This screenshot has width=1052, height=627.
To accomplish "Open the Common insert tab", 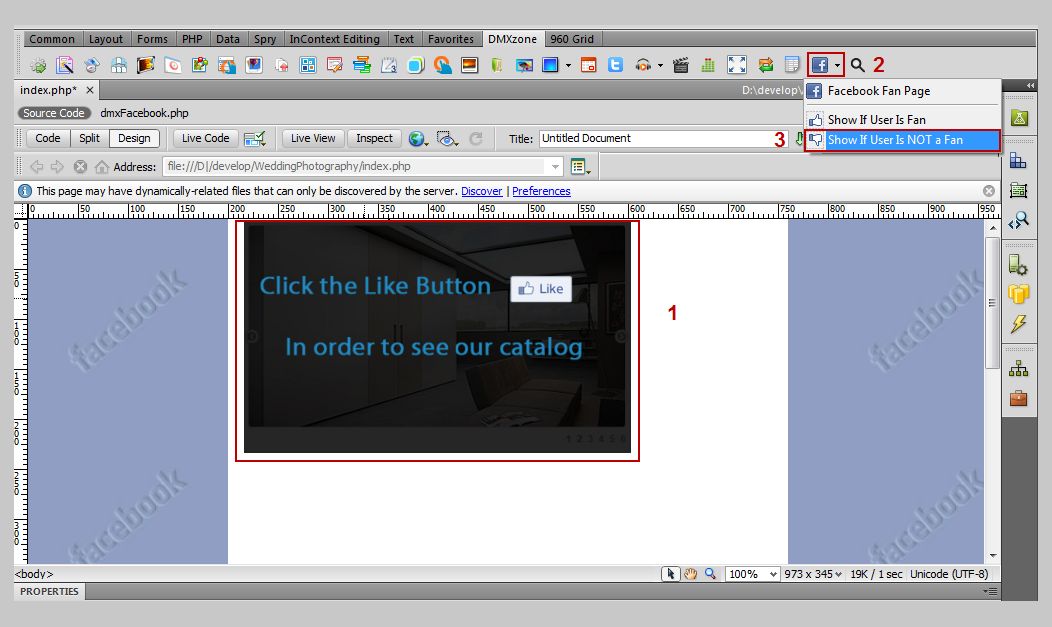I will (x=52, y=39).
